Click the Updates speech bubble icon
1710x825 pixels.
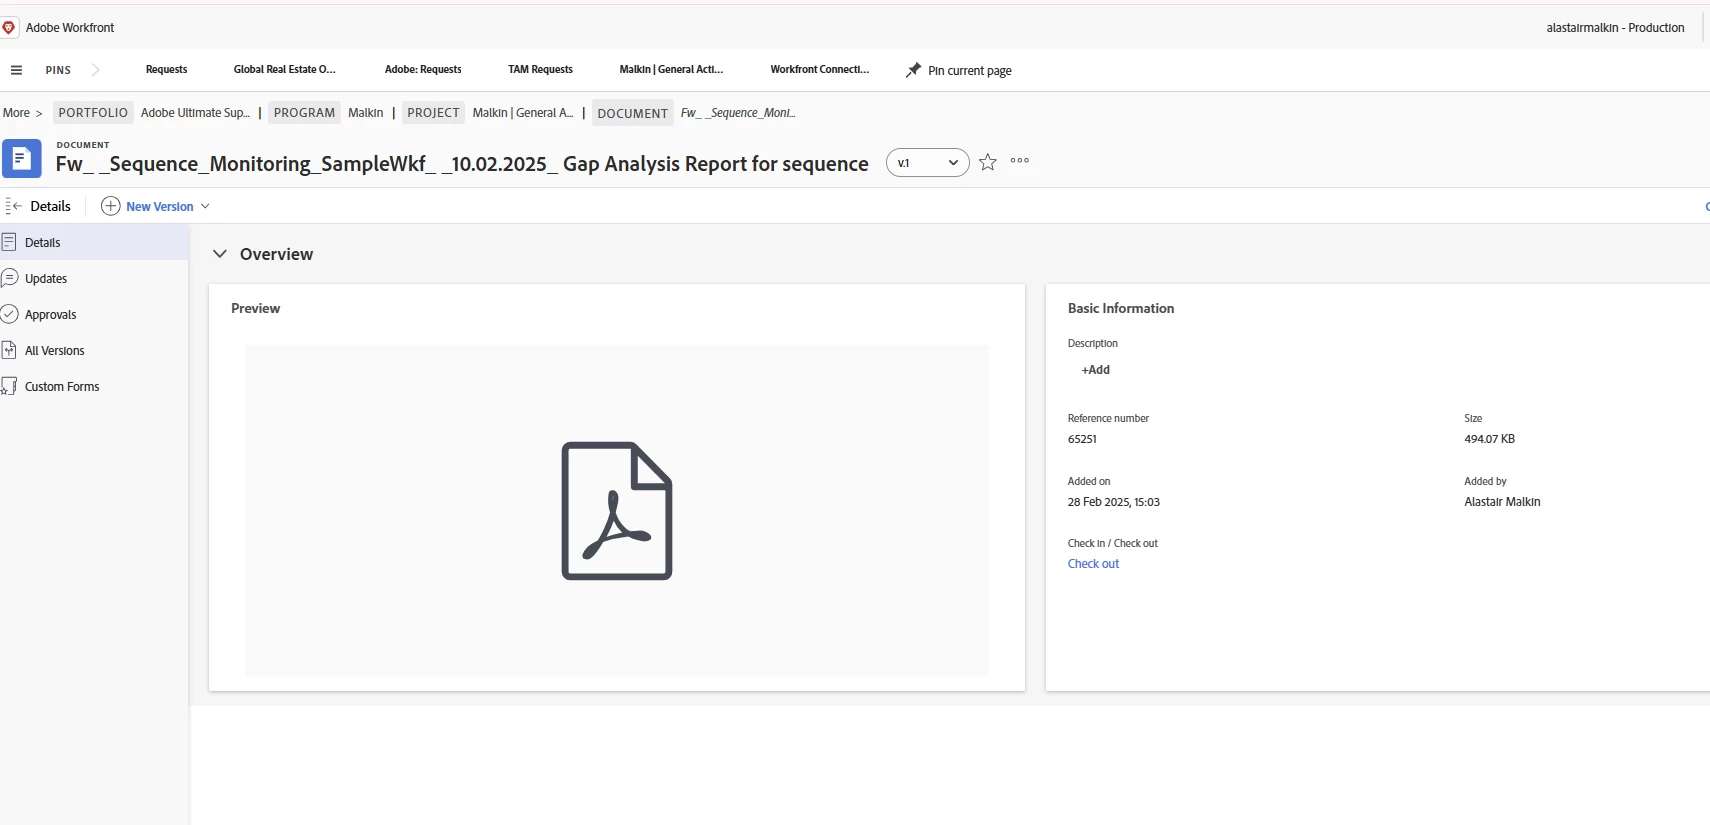[x=9, y=278]
